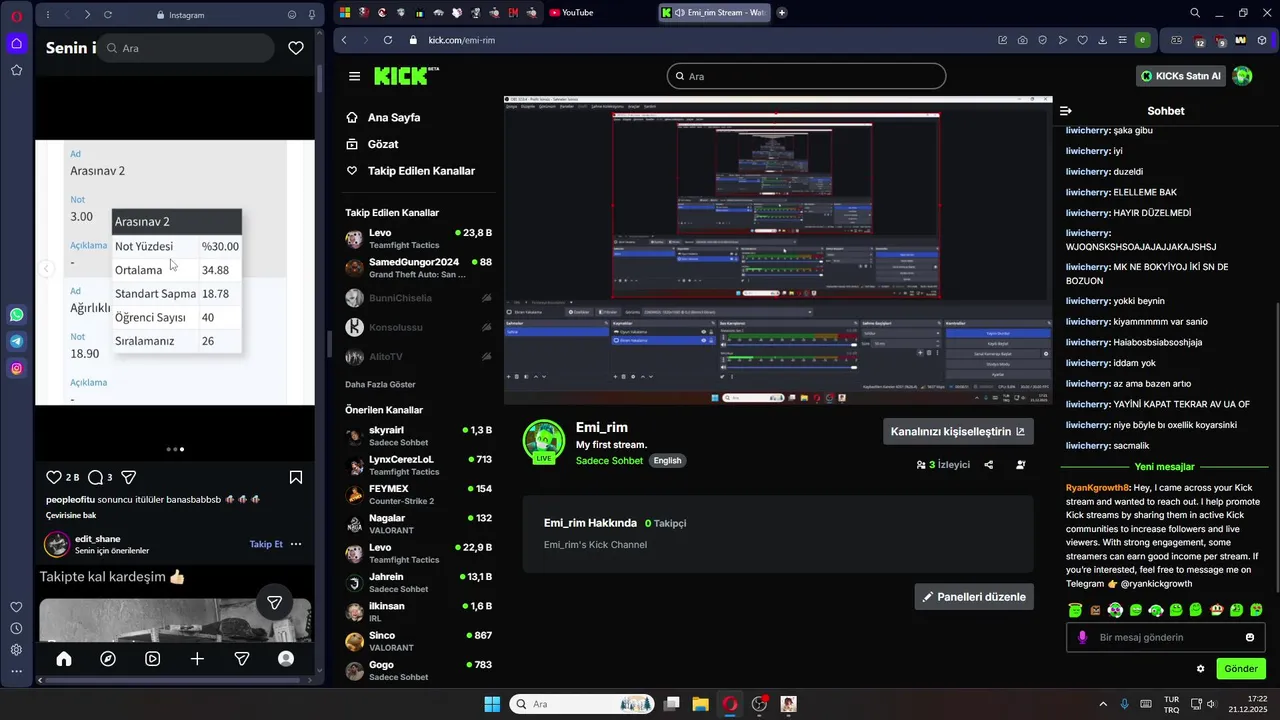This screenshot has width=1280, height=720.
Task: Click Panelleri düzenle button
Action: pos(974,597)
